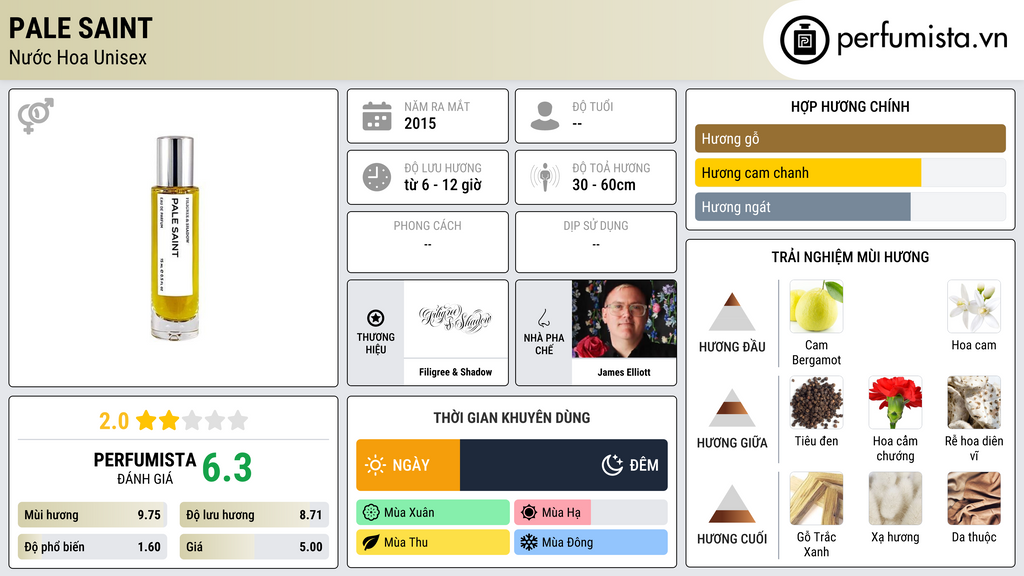This screenshot has width=1024, height=576.
Task: Click the PALE SAINT title
Action: 80,28
